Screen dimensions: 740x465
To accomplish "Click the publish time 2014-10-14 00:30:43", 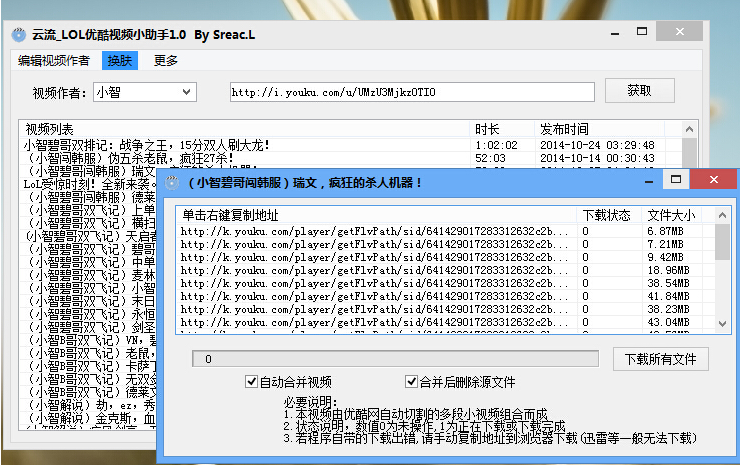I will (597, 158).
